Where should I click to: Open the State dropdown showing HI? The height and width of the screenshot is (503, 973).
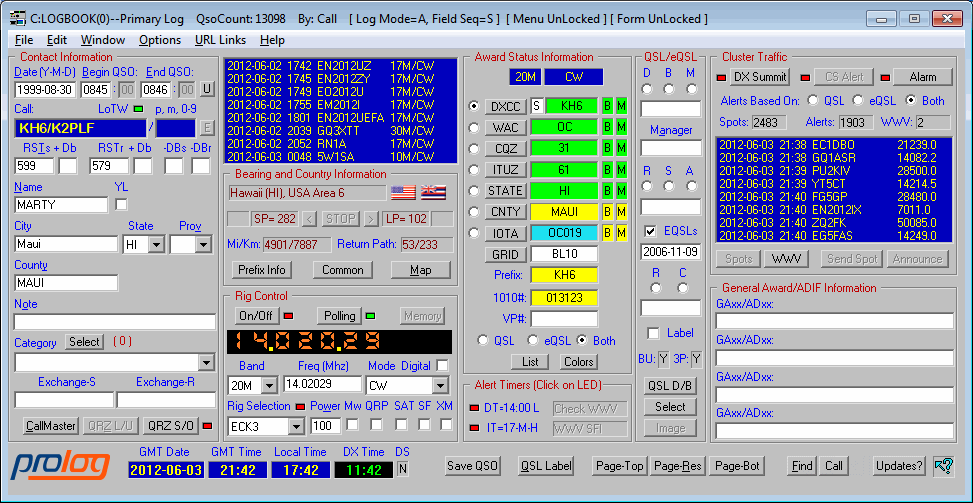(156, 244)
